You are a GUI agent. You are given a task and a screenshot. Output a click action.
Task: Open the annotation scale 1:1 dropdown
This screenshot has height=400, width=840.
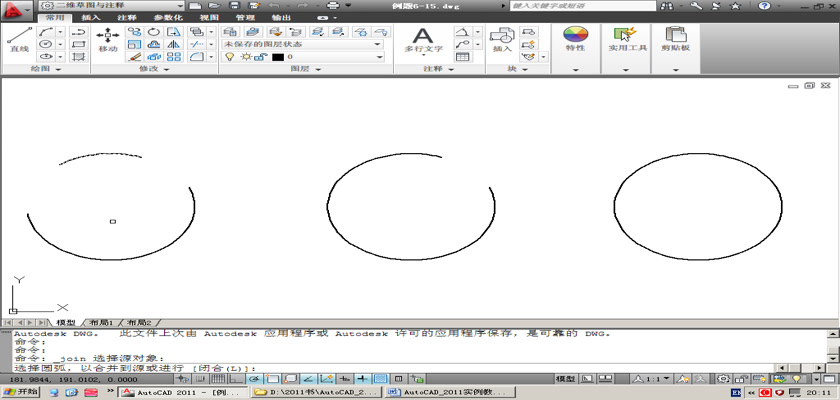coord(652,379)
